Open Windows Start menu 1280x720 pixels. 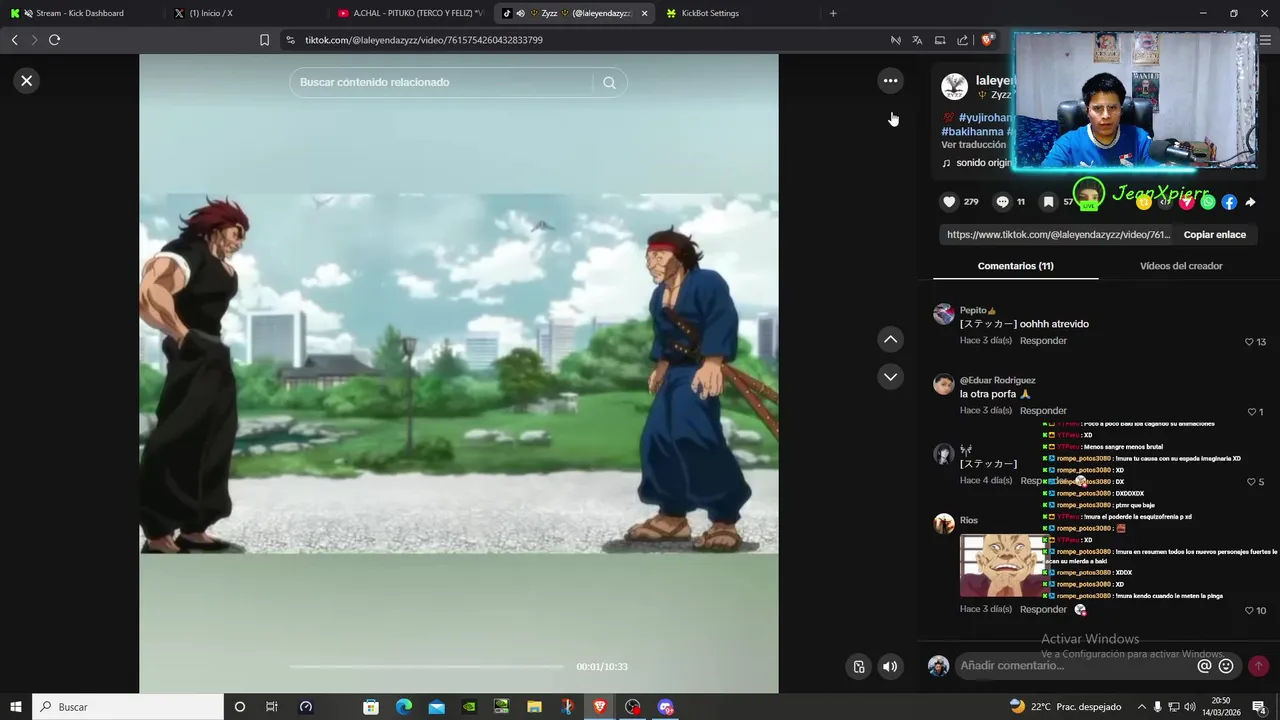coord(15,707)
